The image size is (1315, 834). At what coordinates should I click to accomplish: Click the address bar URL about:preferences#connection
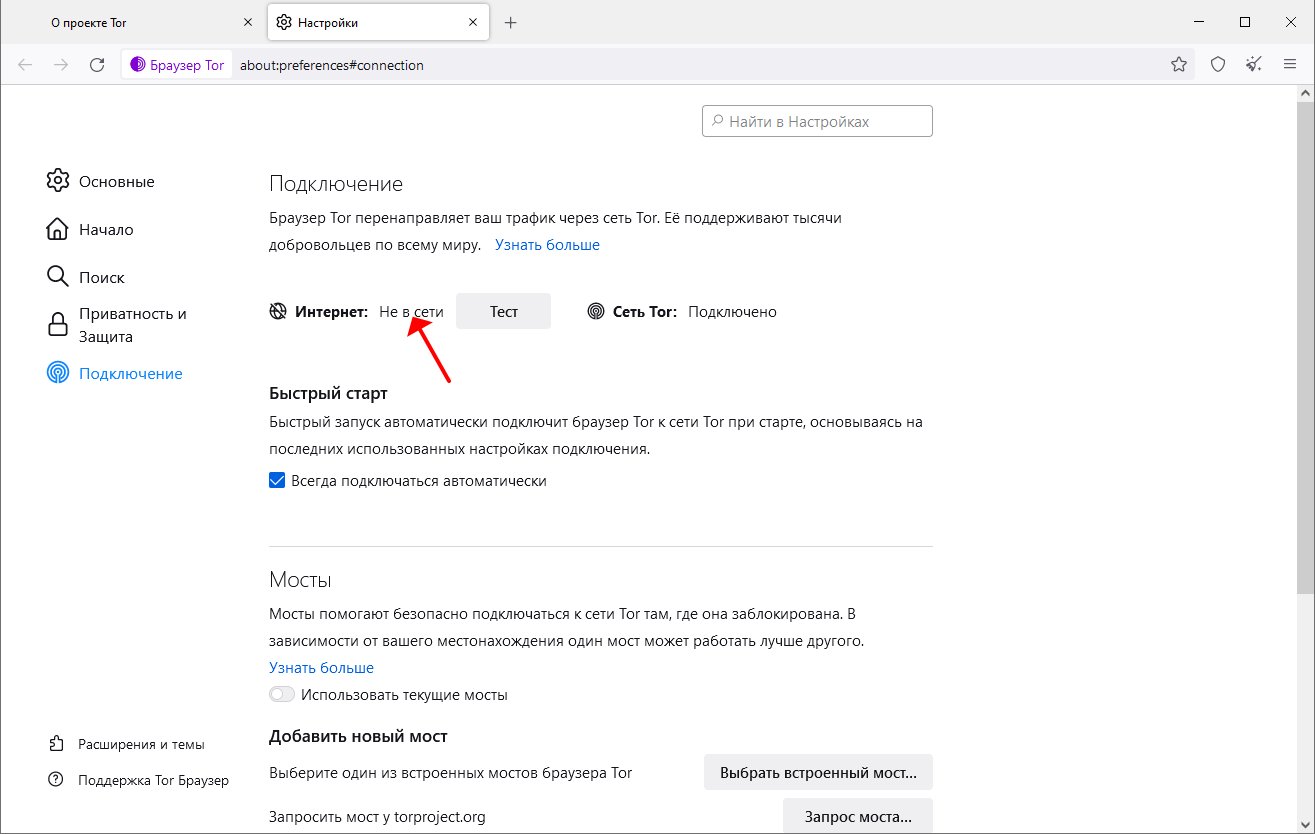(332, 65)
